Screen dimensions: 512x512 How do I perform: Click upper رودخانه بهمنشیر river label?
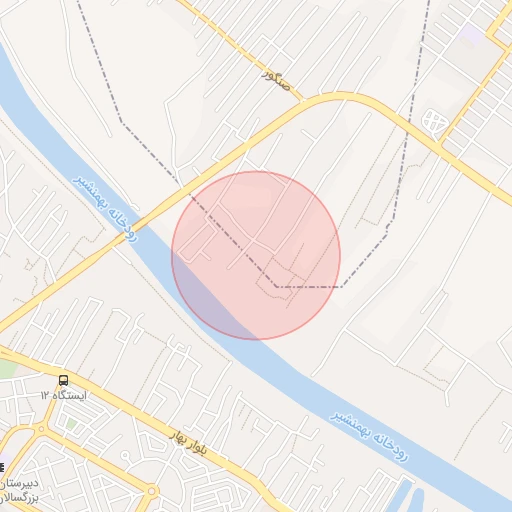click(105, 209)
